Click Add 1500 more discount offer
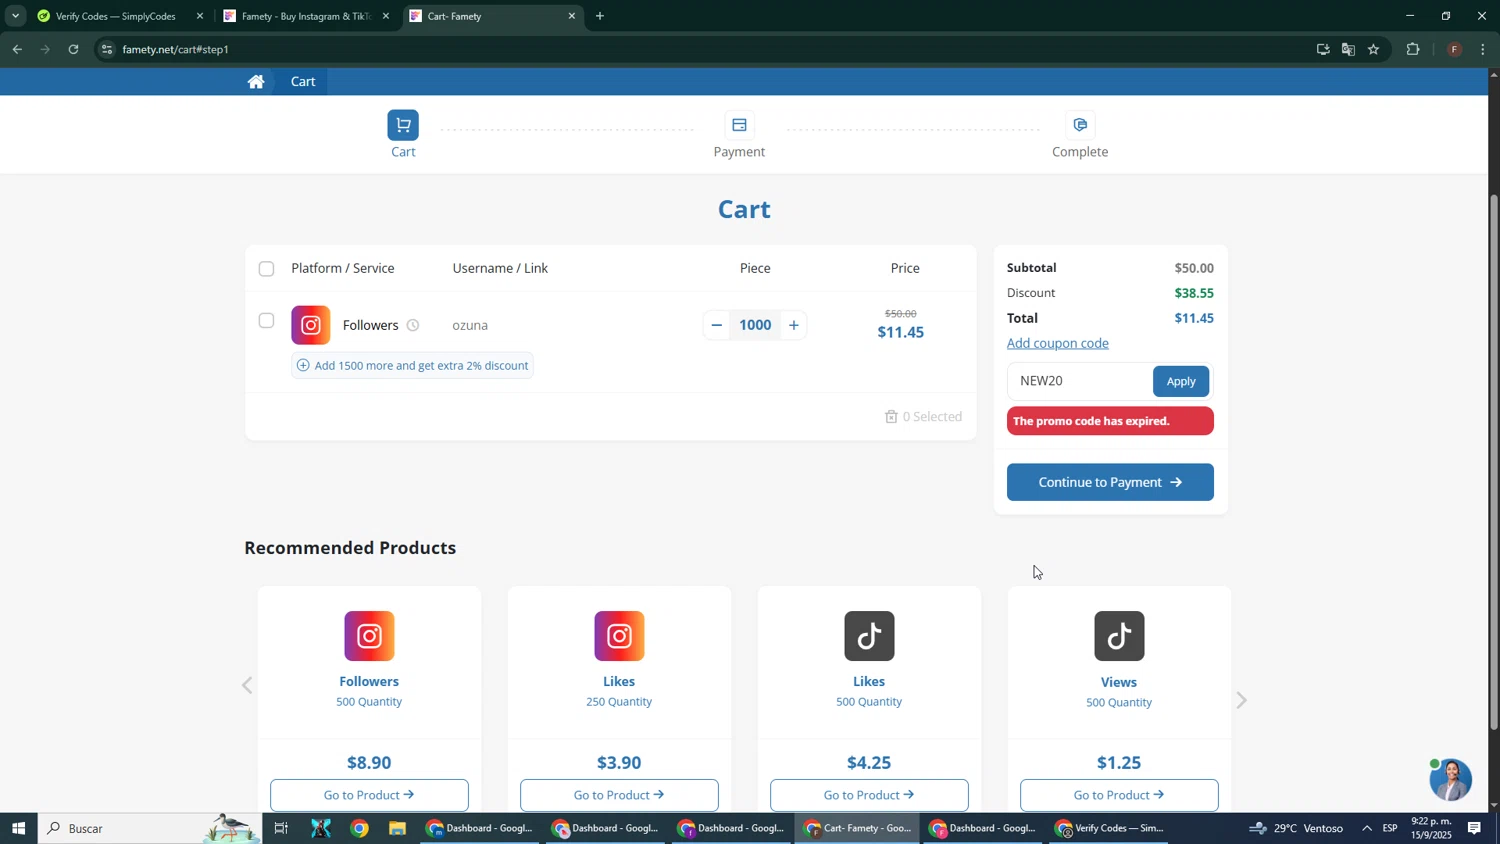The image size is (1500, 844). coord(412,366)
